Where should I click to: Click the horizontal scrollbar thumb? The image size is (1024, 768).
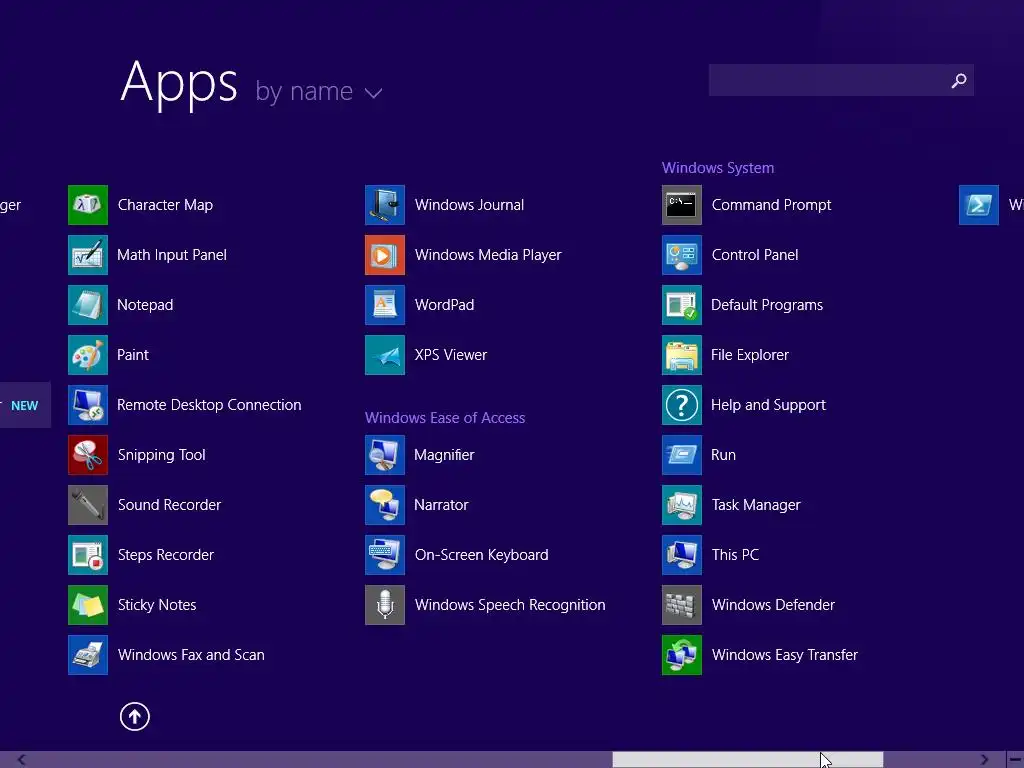tap(748, 760)
